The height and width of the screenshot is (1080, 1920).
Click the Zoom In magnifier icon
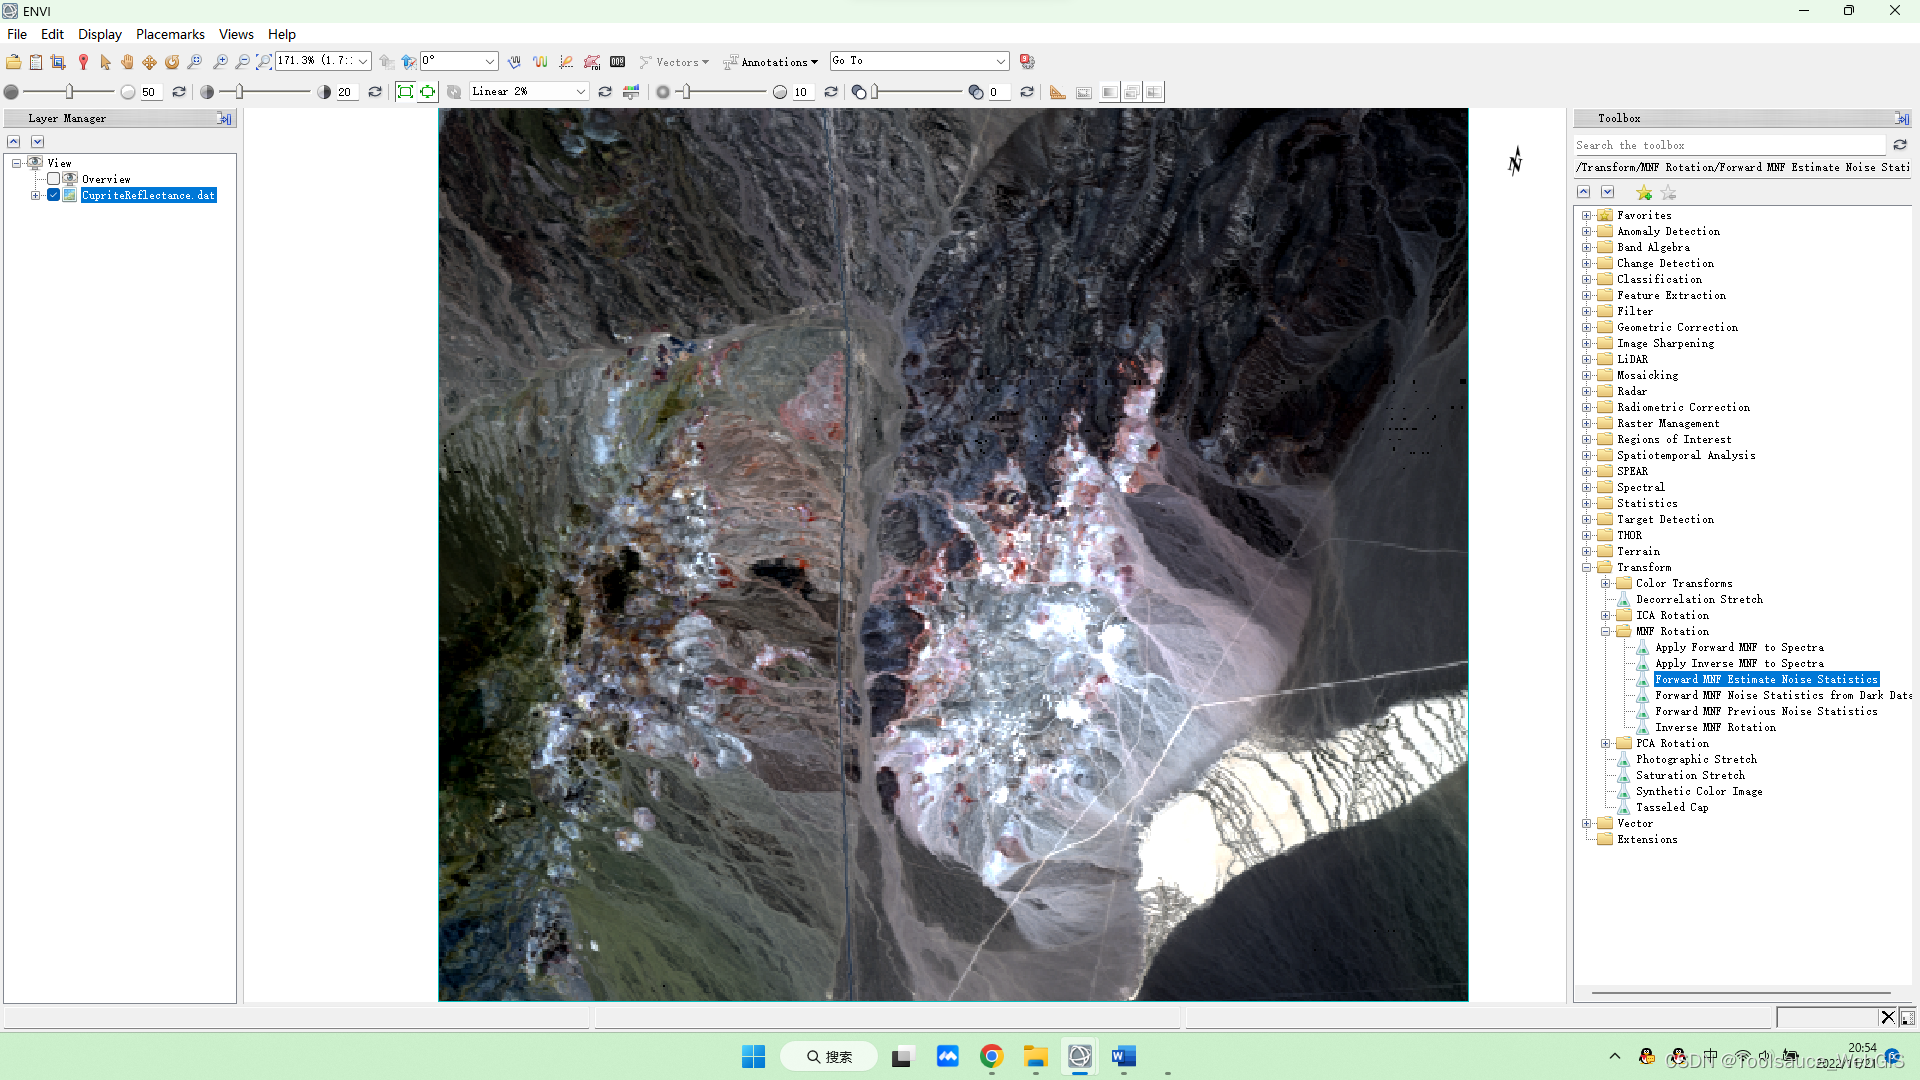220,62
